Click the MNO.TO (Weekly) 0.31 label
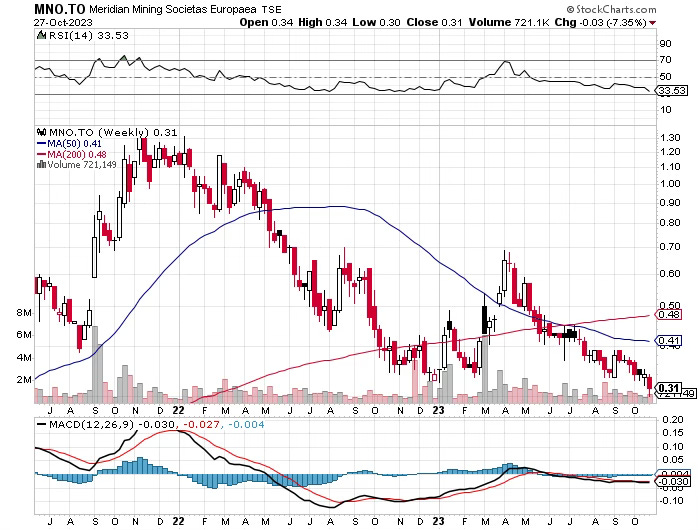The width and height of the screenshot is (700, 530). point(113,132)
